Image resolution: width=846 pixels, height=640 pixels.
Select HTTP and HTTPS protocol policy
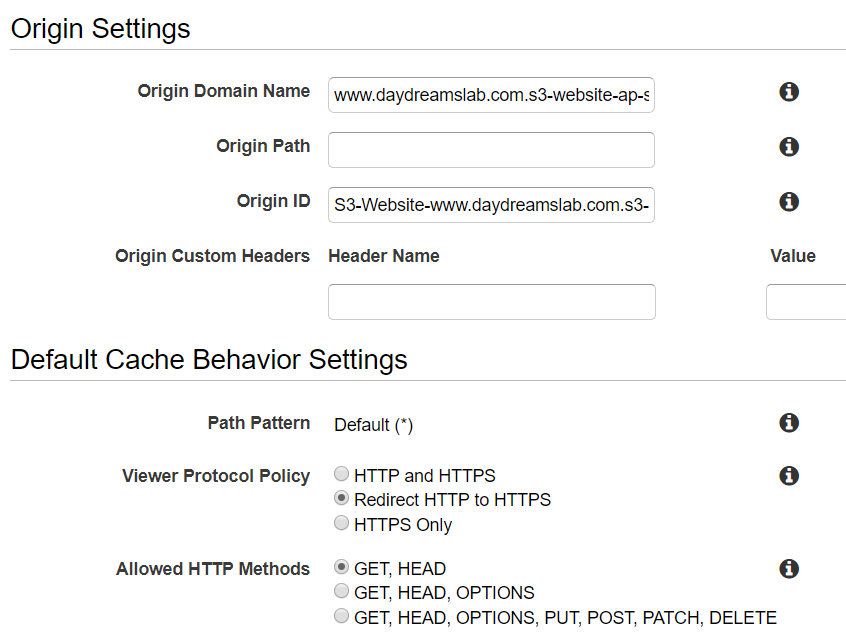[x=342, y=475]
